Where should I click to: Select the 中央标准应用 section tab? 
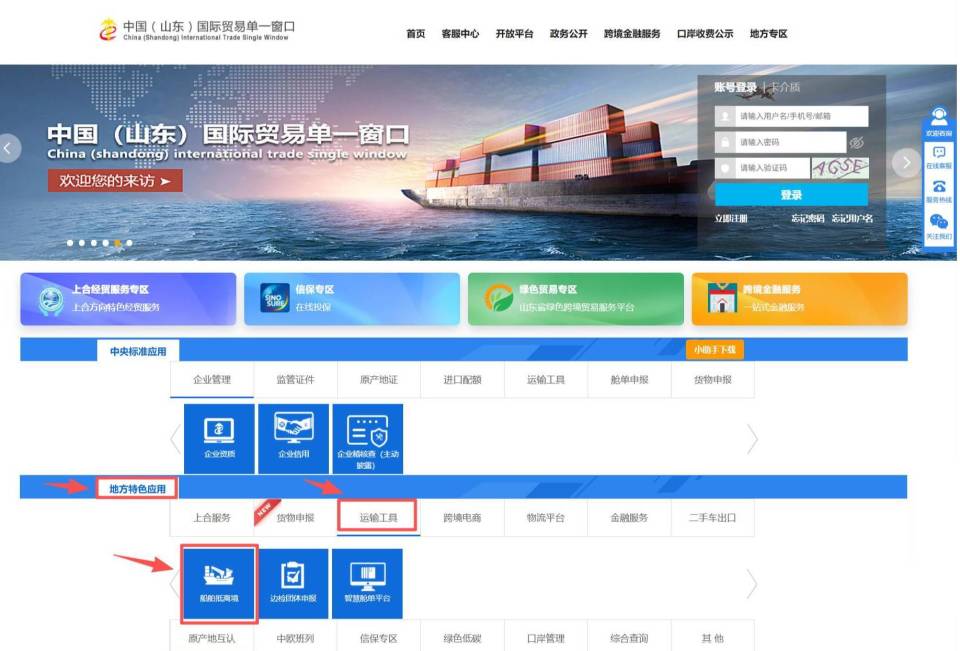138,352
